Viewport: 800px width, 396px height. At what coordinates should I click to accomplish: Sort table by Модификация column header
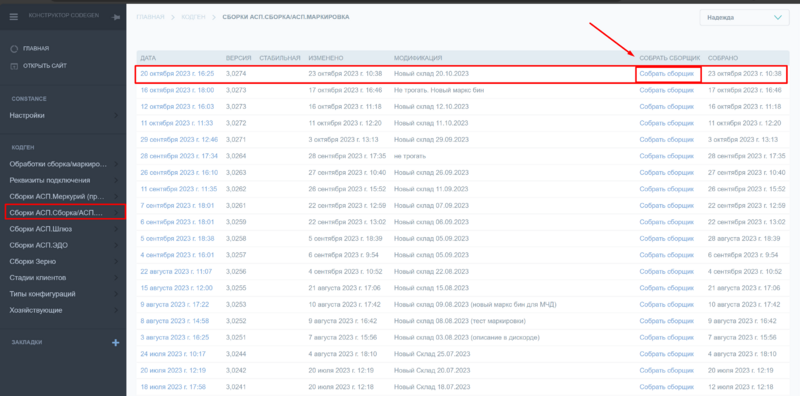tap(418, 58)
